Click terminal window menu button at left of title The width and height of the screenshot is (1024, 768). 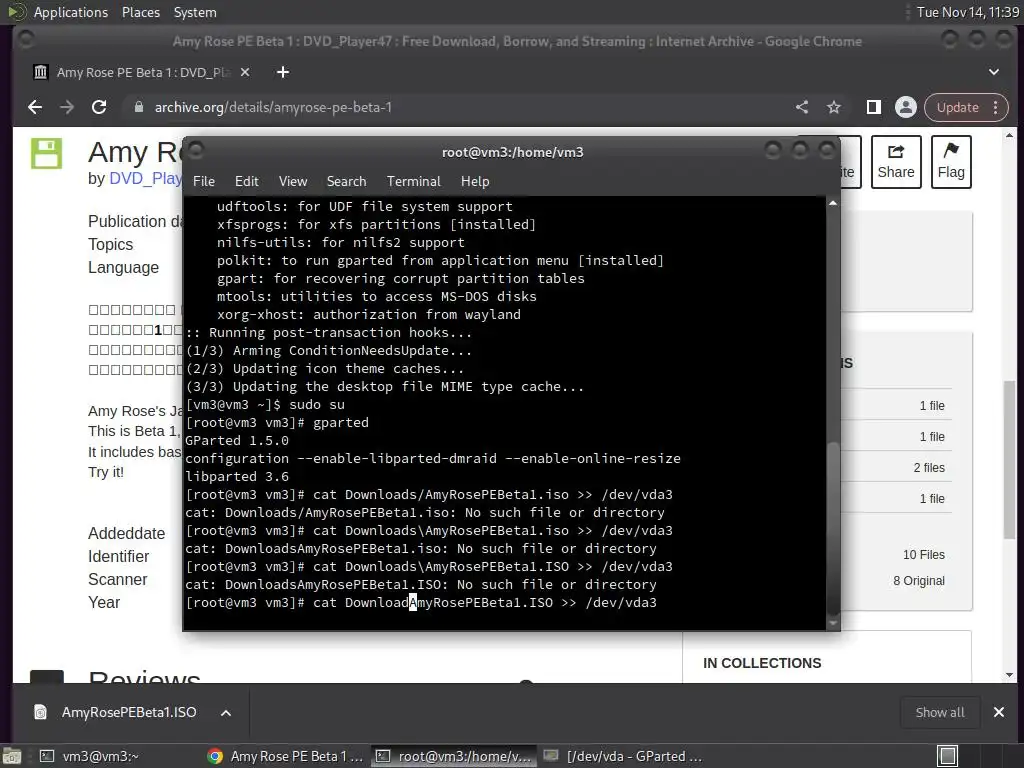(x=197, y=151)
